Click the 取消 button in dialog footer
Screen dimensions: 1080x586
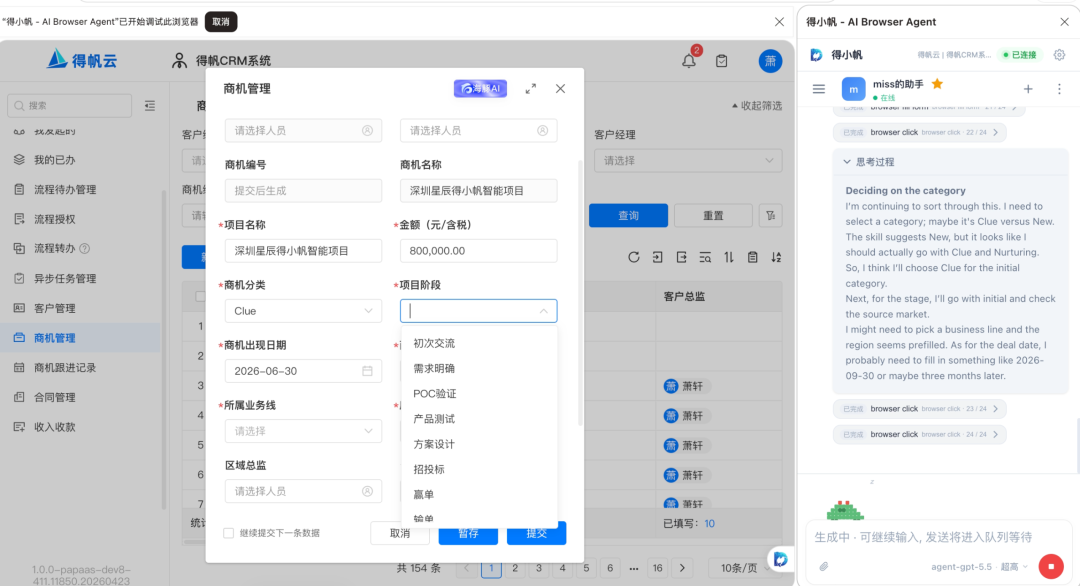[x=400, y=533]
